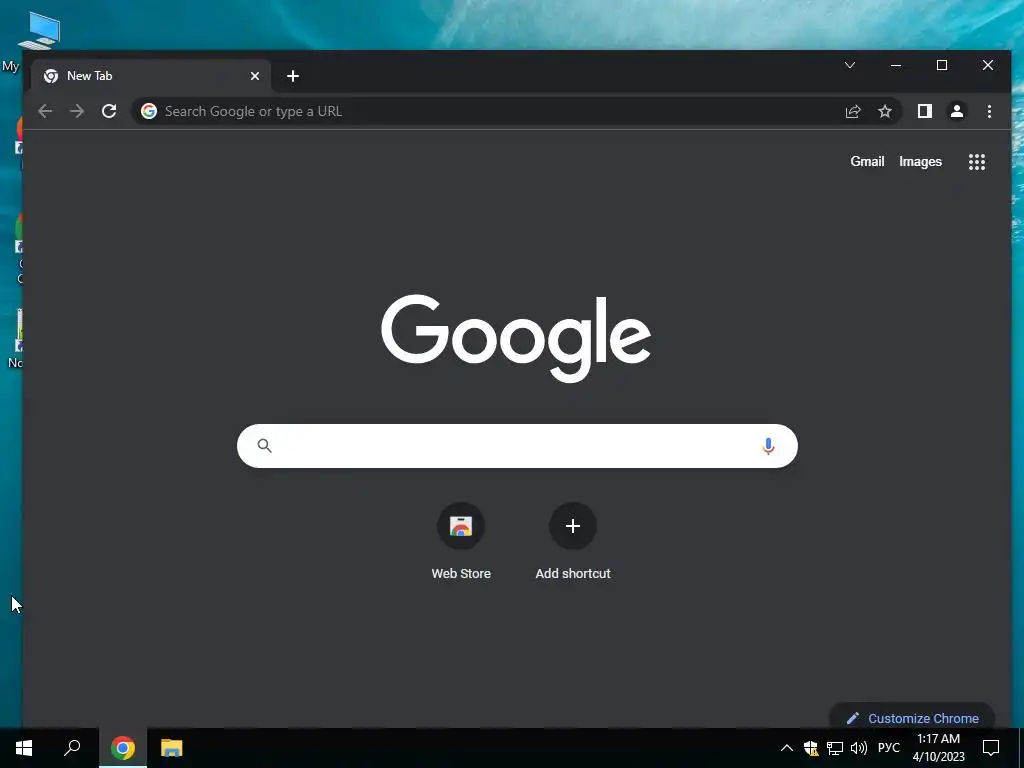This screenshot has height=768, width=1024.
Task: Click Chrome icon in taskbar
Action: click(x=123, y=748)
